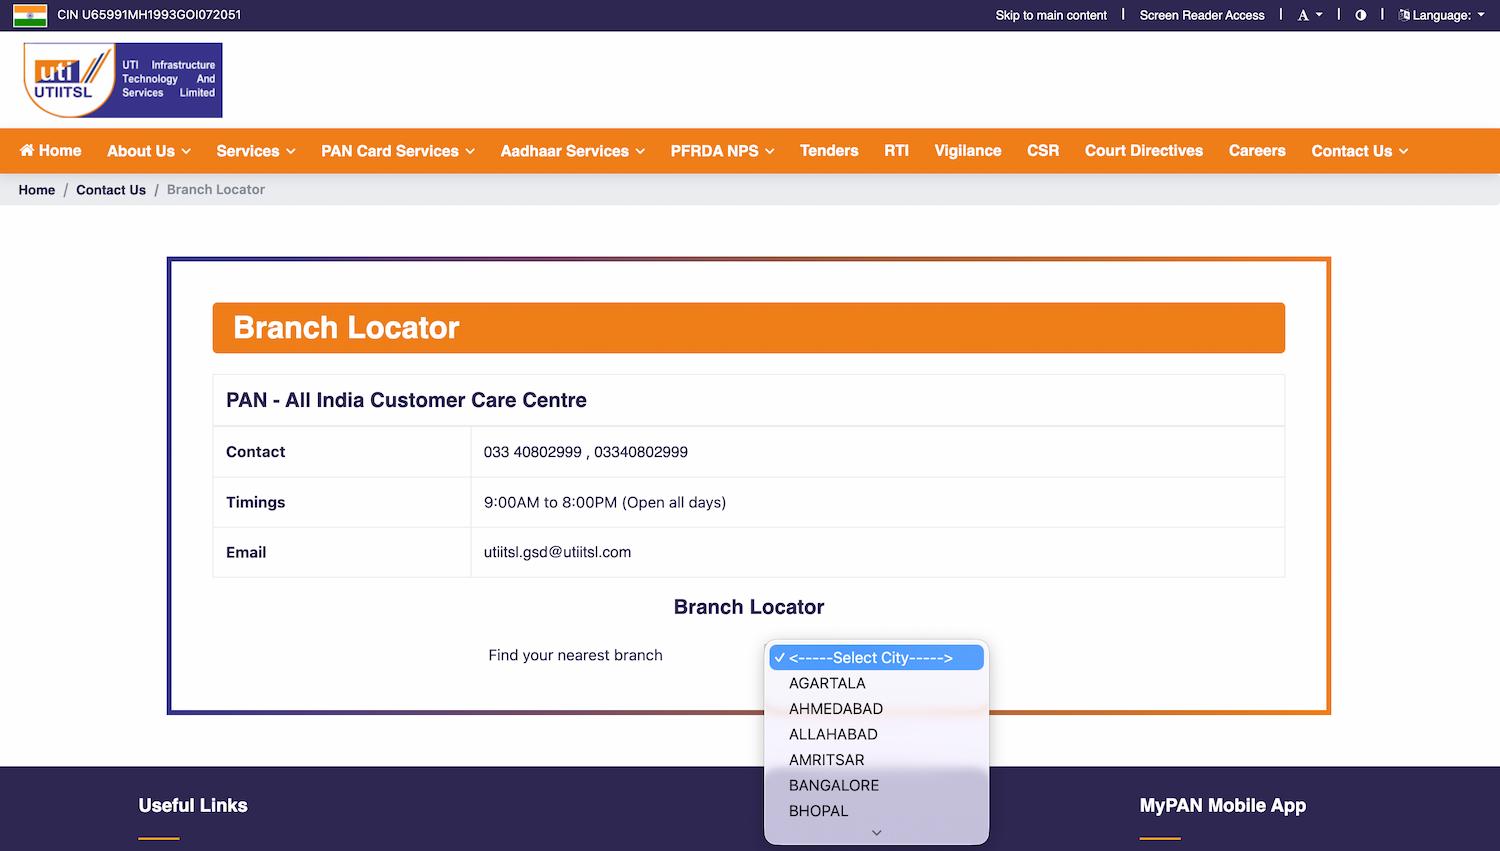Pick the Select City placeholder option
The width and height of the screenshot is (1500, 851).
[x=870, y=658]
